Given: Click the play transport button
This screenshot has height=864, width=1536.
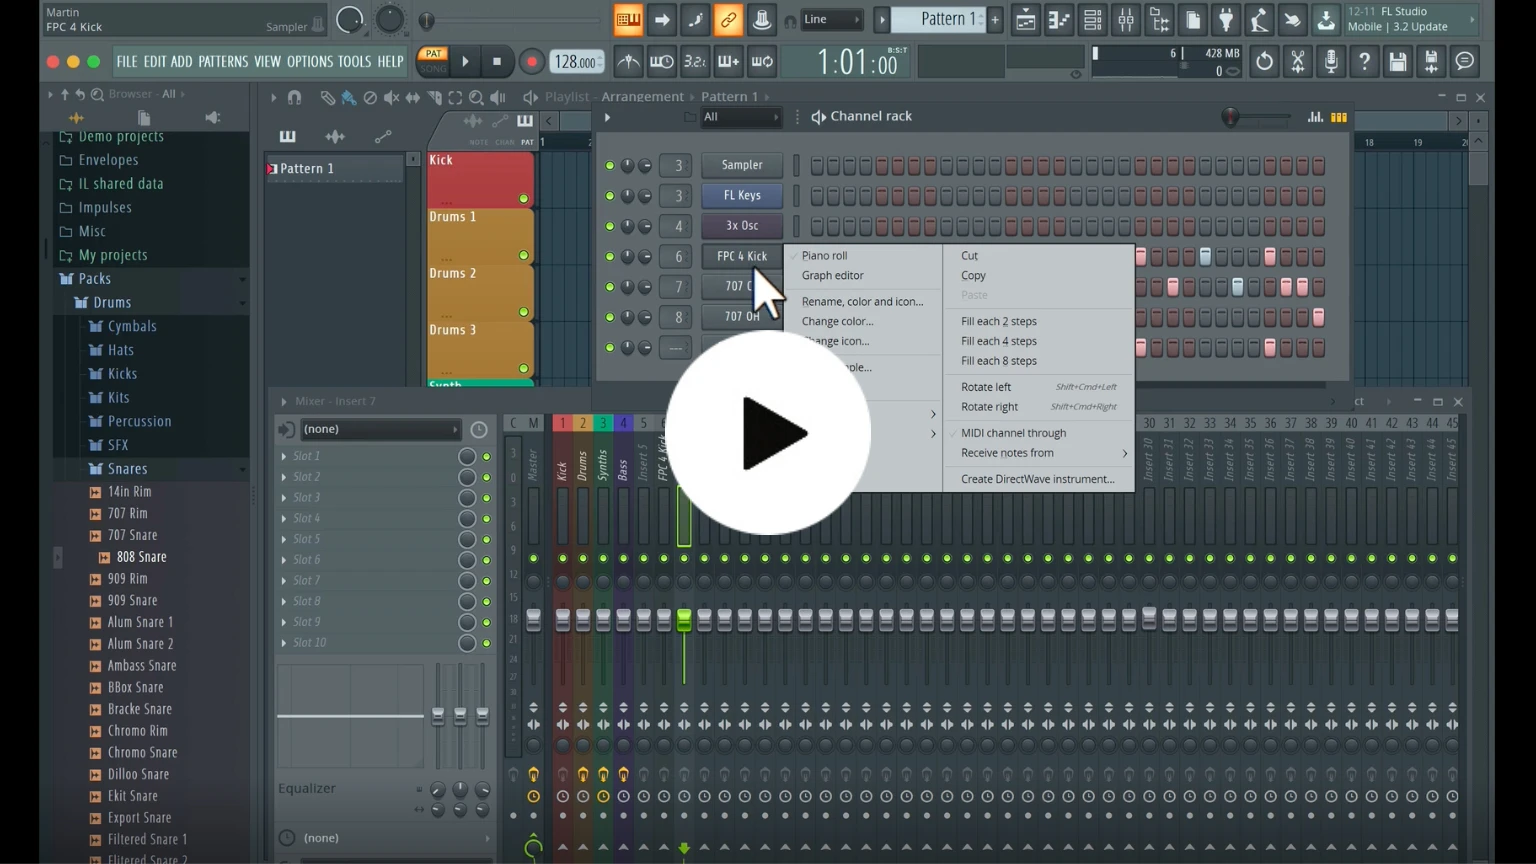Looking at the screenshot, I should (465, 62).
